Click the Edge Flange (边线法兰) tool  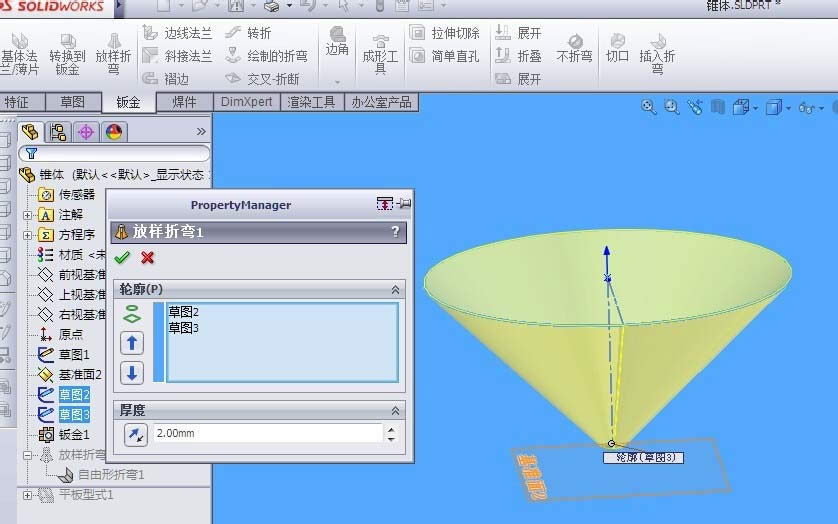(177, 33)
